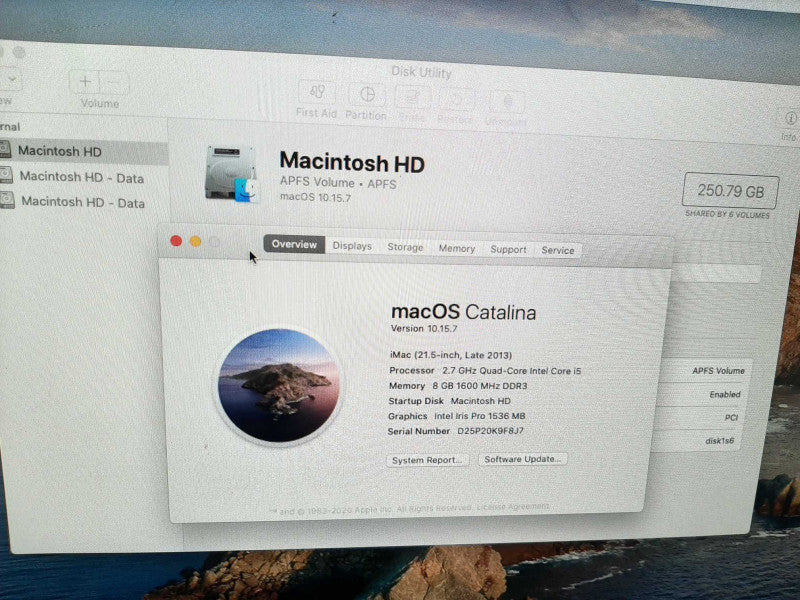Click the PCI value in Disk Utility table
Screen dimensions: 800x600
click(731, 417)
